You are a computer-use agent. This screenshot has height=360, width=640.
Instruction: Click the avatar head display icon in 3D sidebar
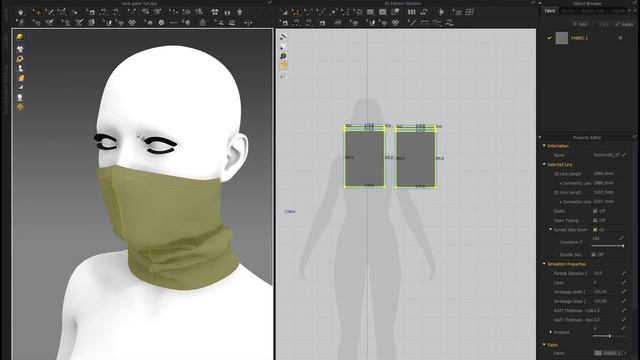[x=20, y=97]
